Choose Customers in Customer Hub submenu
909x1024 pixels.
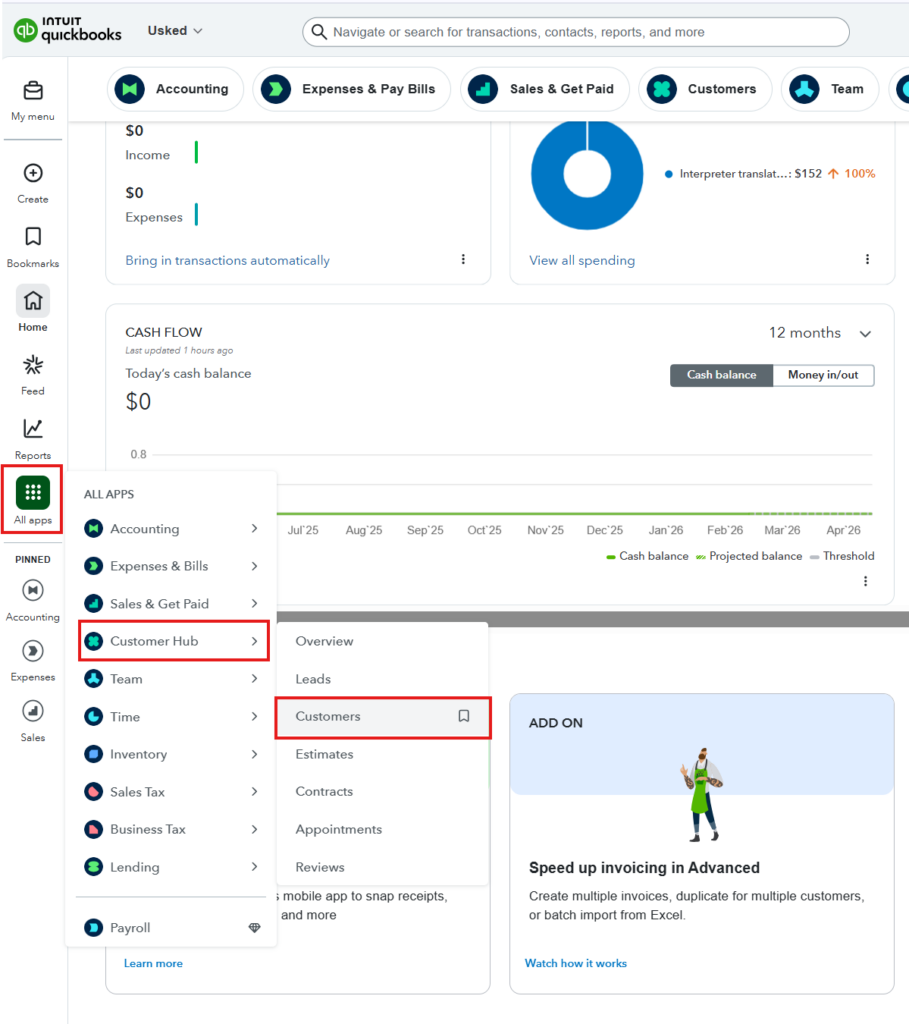tap(383, 716)
